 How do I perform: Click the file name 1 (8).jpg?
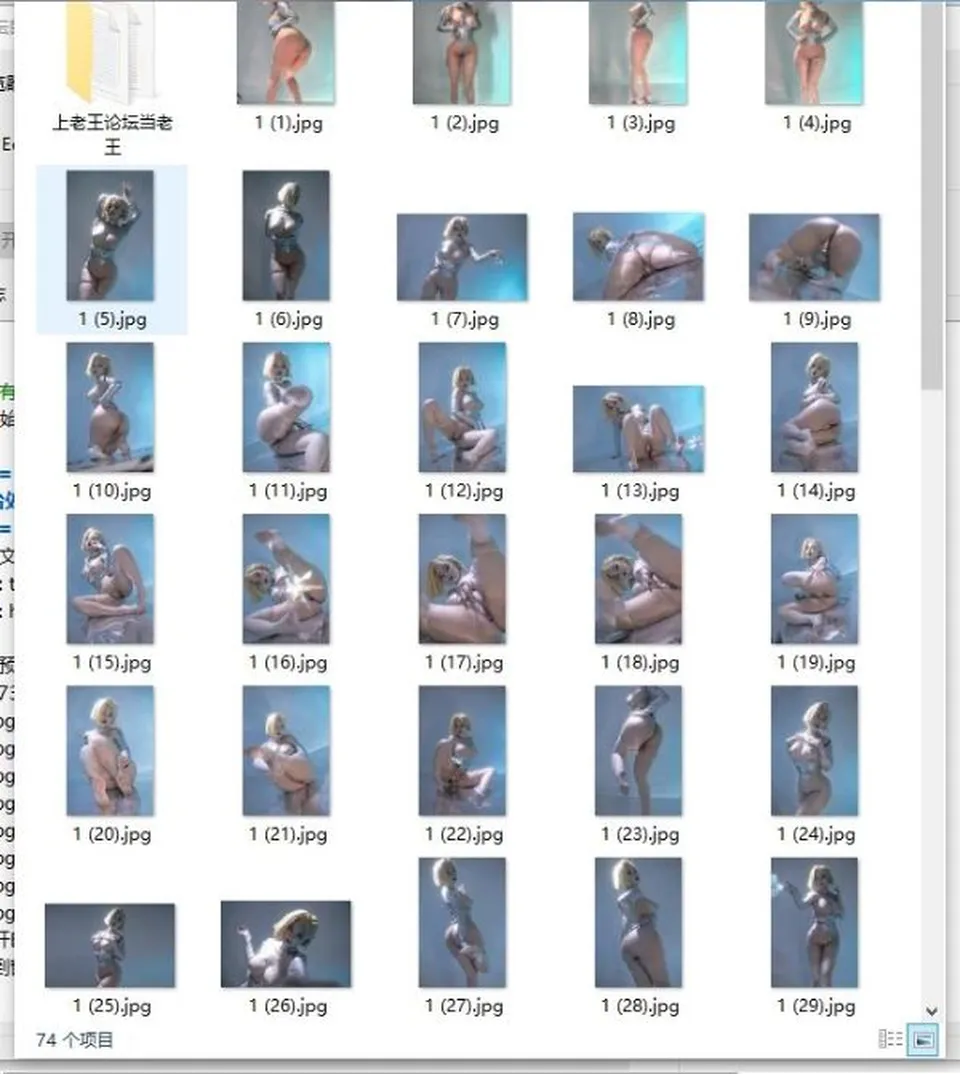click(x=641, y=319)
